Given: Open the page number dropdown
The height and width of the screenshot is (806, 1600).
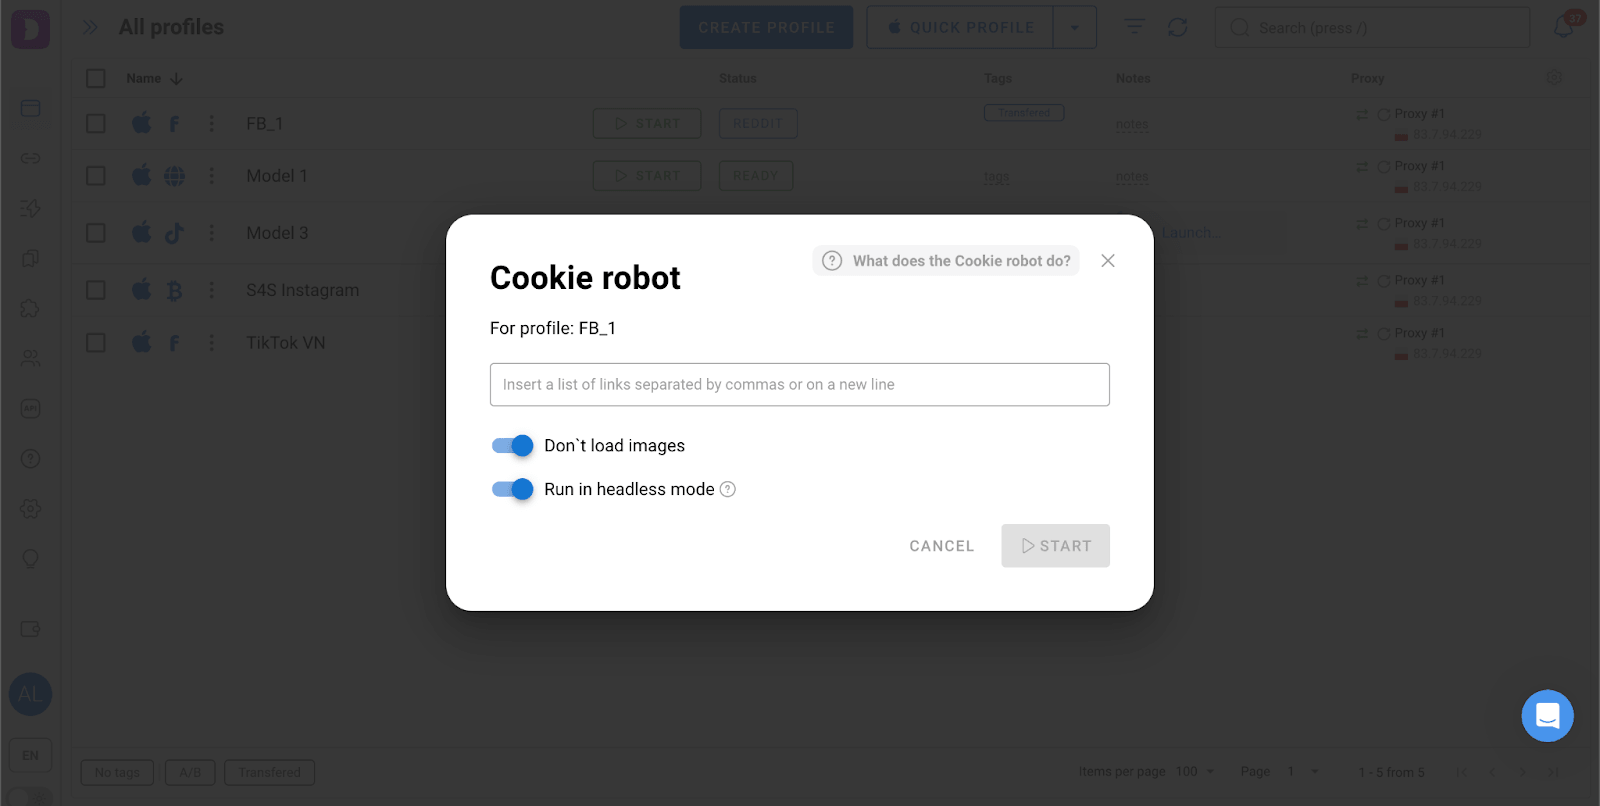Looking at the screenshot, I should click(x=1302, y=772).
